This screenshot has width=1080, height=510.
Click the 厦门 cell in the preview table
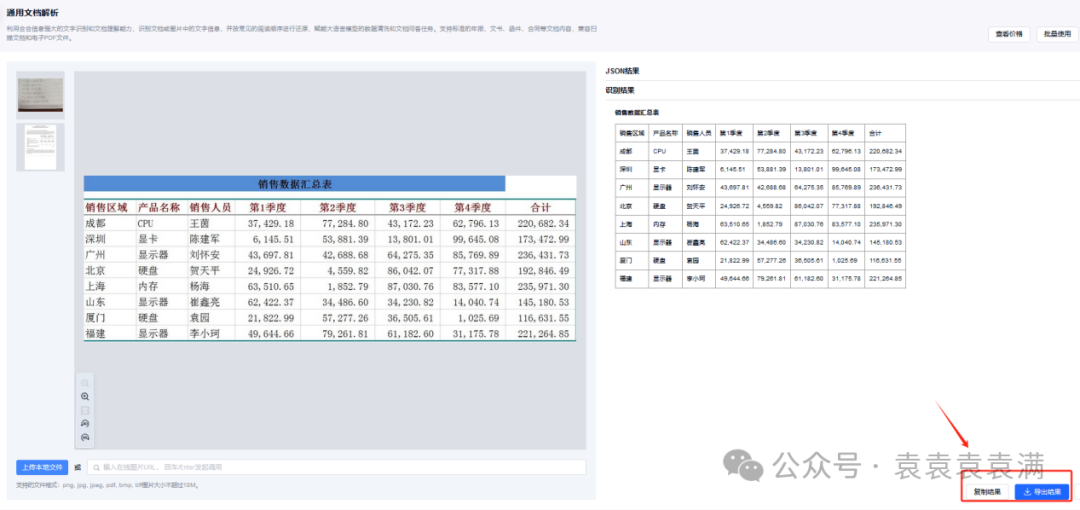pos(95,318)
